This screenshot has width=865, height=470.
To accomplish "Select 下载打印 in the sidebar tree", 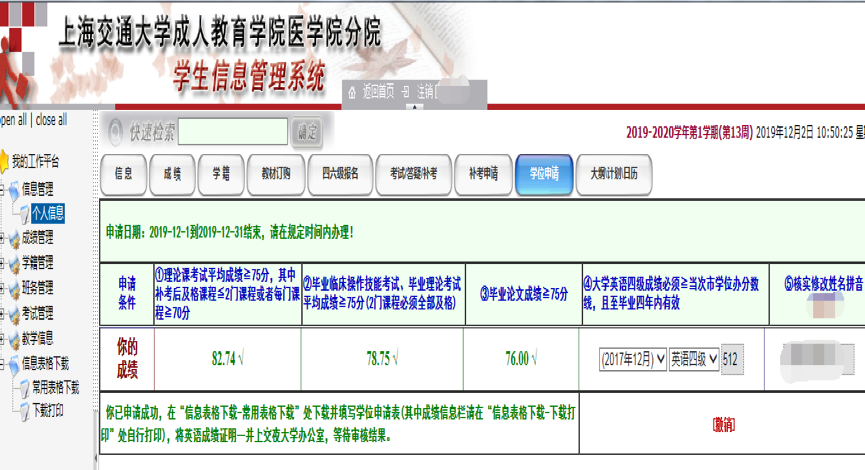I will click(x=48, y=411).
